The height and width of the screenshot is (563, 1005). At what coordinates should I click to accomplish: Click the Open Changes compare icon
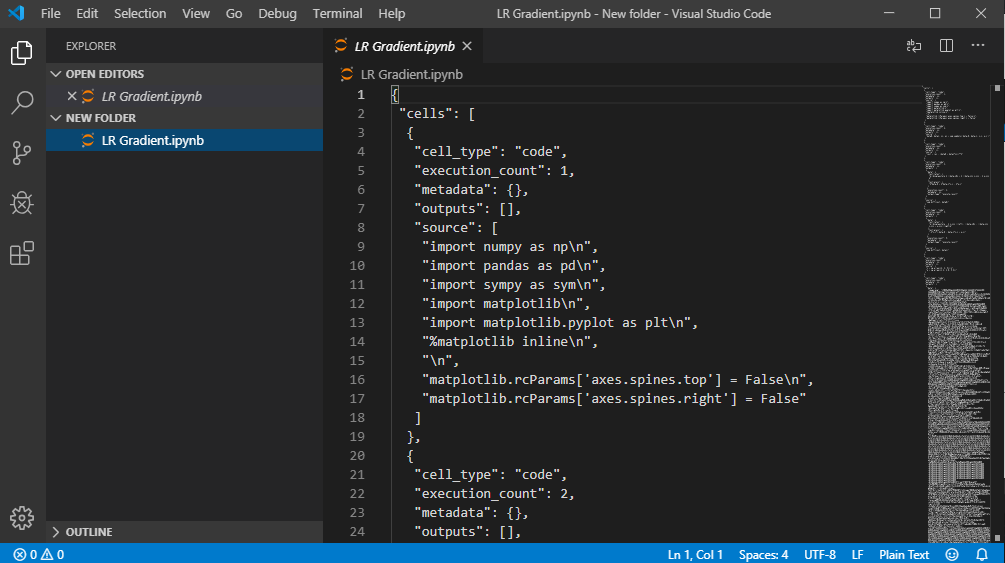coord(914,46)
